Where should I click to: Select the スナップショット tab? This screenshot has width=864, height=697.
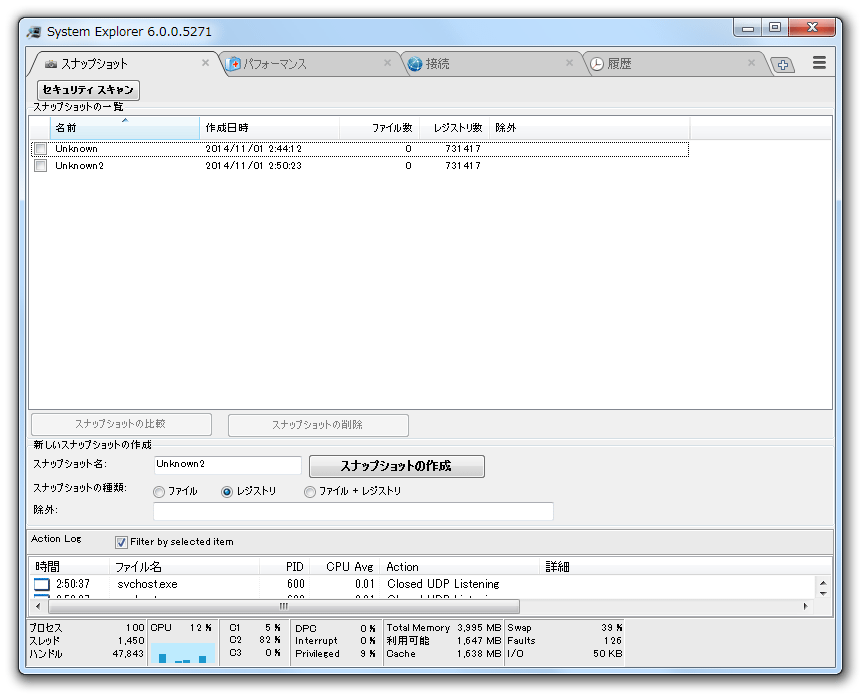coord(124,64)
